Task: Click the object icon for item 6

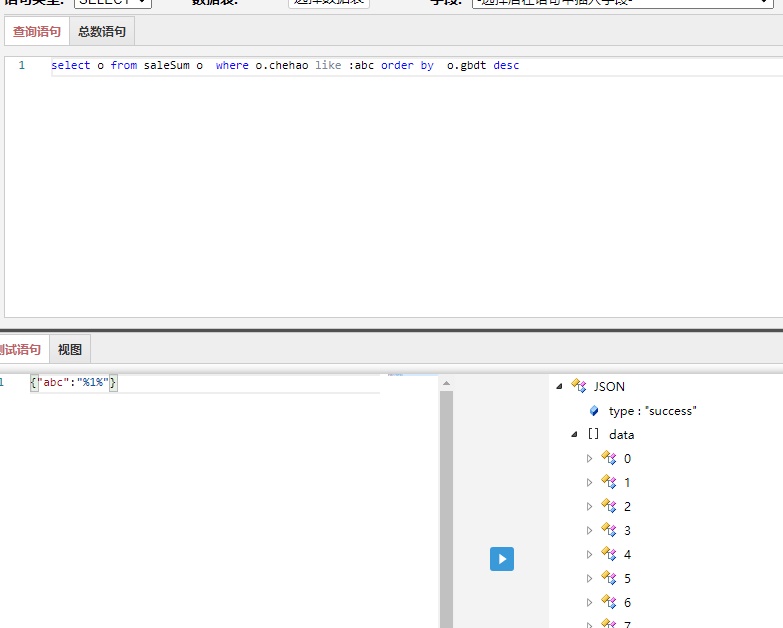Action: tap(608, 602)
